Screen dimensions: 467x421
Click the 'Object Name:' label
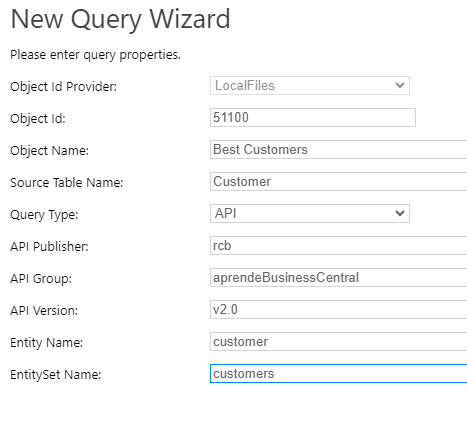(49, 151)
